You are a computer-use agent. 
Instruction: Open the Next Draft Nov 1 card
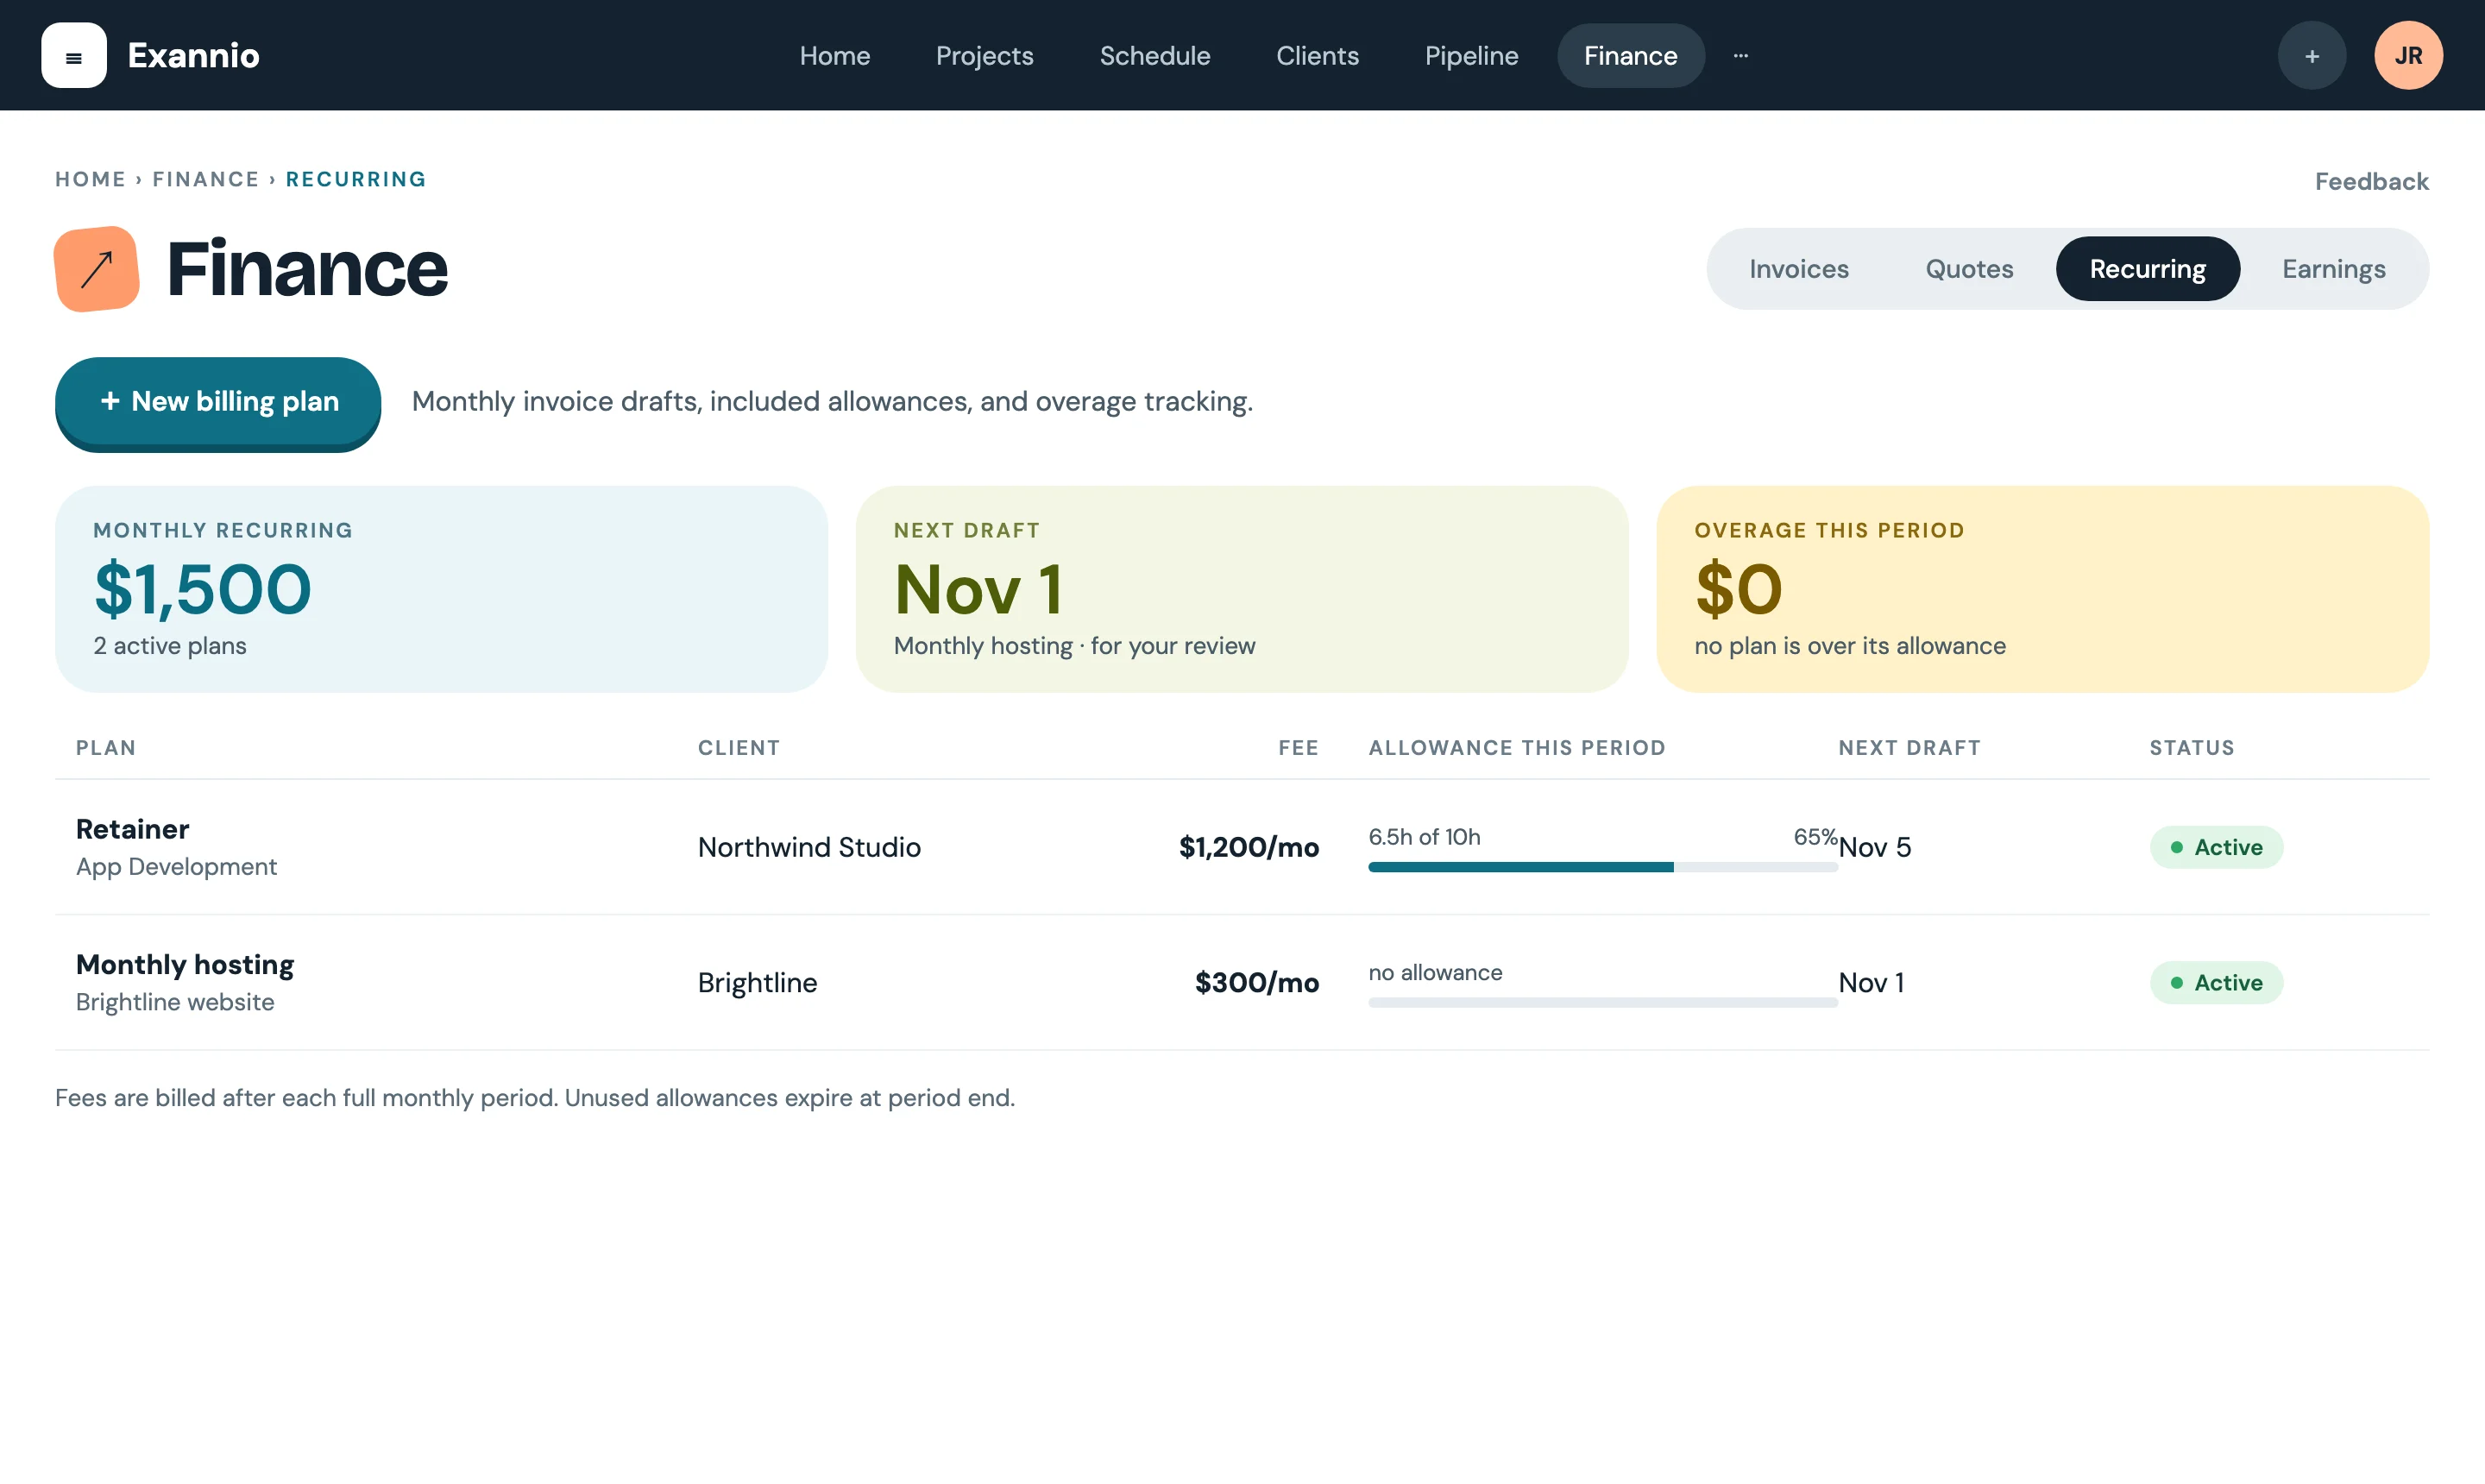[x=1241, y=589]
